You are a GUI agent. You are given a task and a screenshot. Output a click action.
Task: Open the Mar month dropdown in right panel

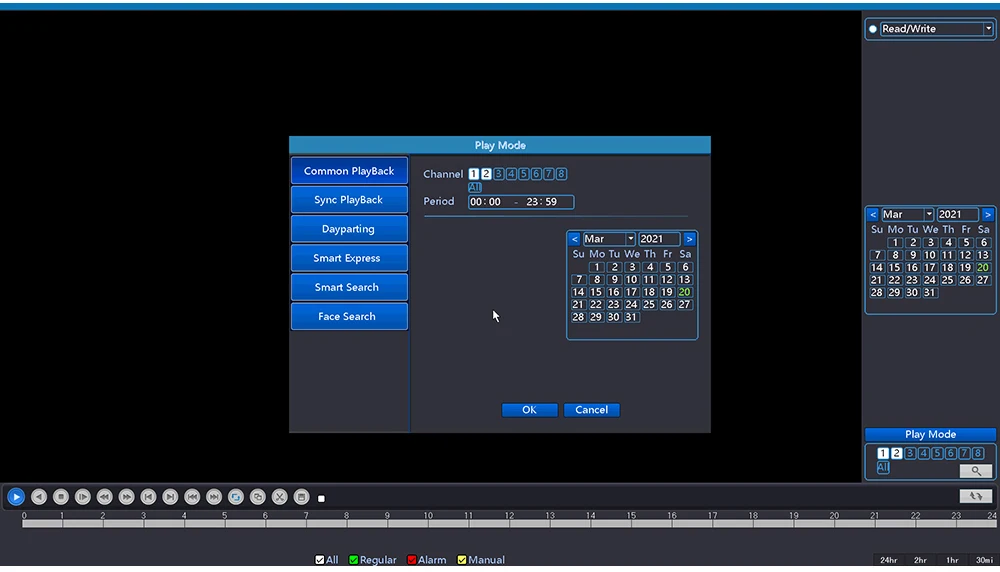click(929, 214)
